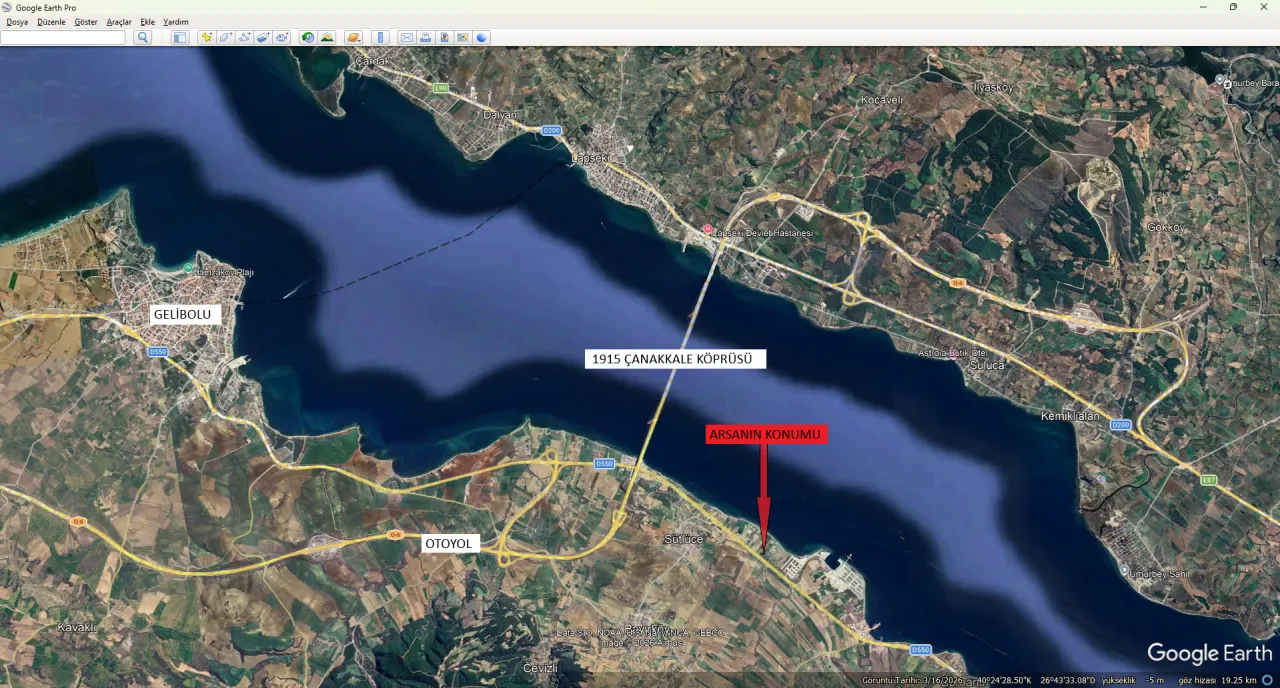Viewport: 1280px width, 688px height.
Task: Open the Araçlar menu
Action: tap(119, 21)
